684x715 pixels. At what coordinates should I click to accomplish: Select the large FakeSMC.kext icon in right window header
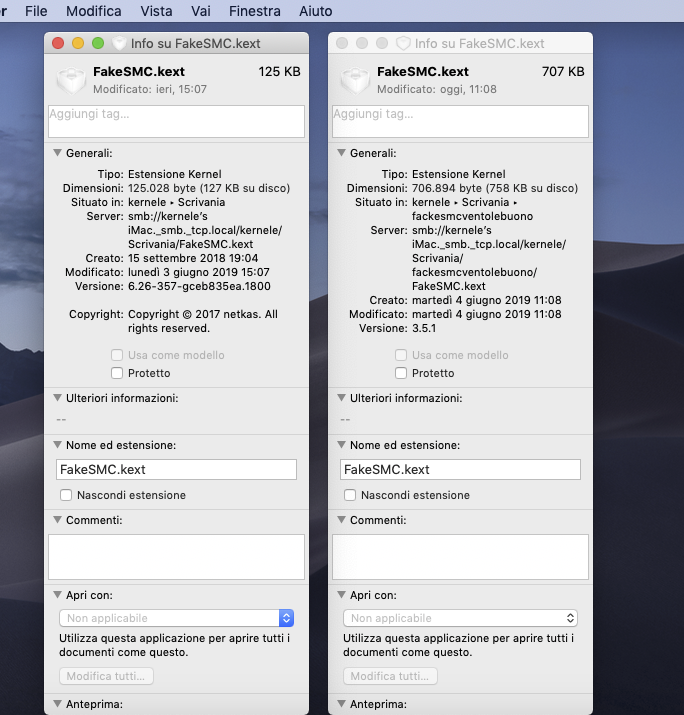pos(355,80)
